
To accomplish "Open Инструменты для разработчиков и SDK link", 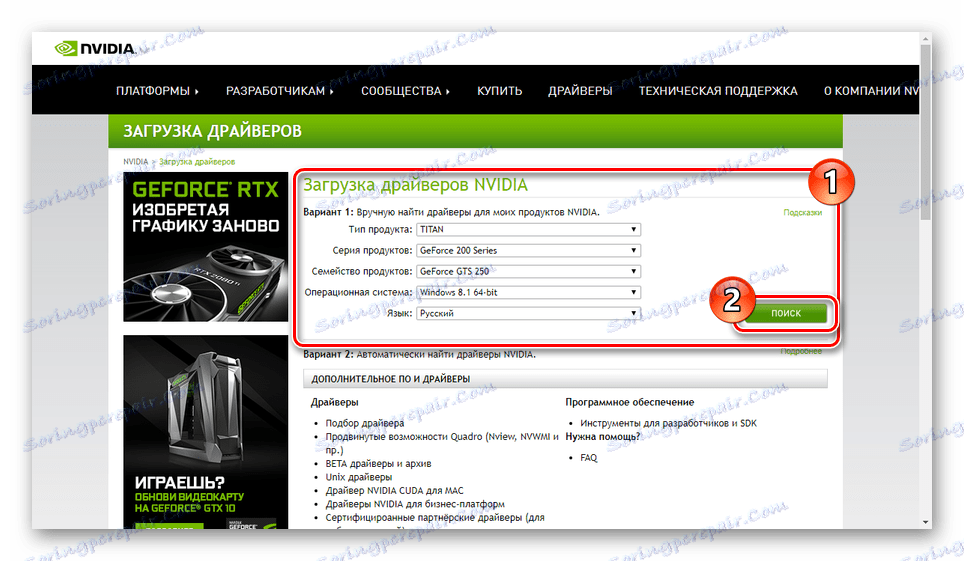I will point(668,423).
